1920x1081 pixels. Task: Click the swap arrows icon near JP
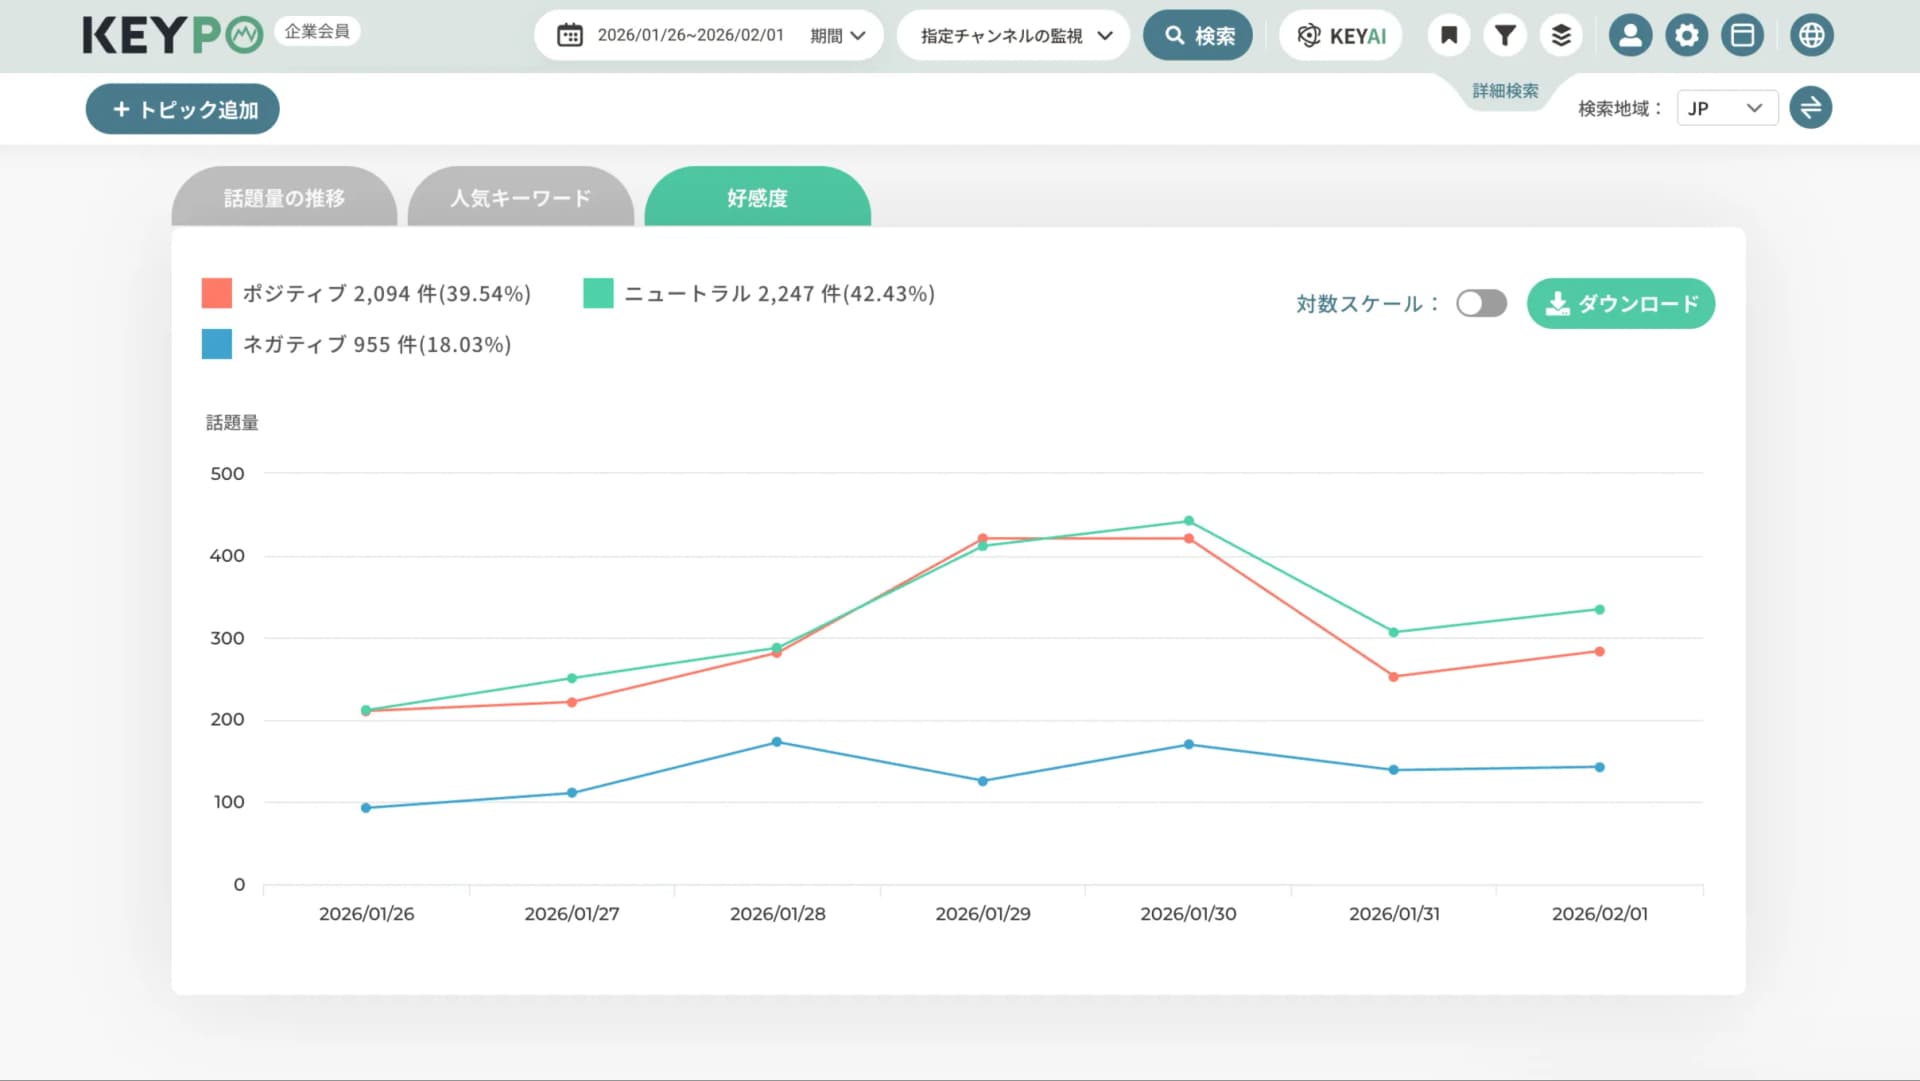coord(1810,108)
